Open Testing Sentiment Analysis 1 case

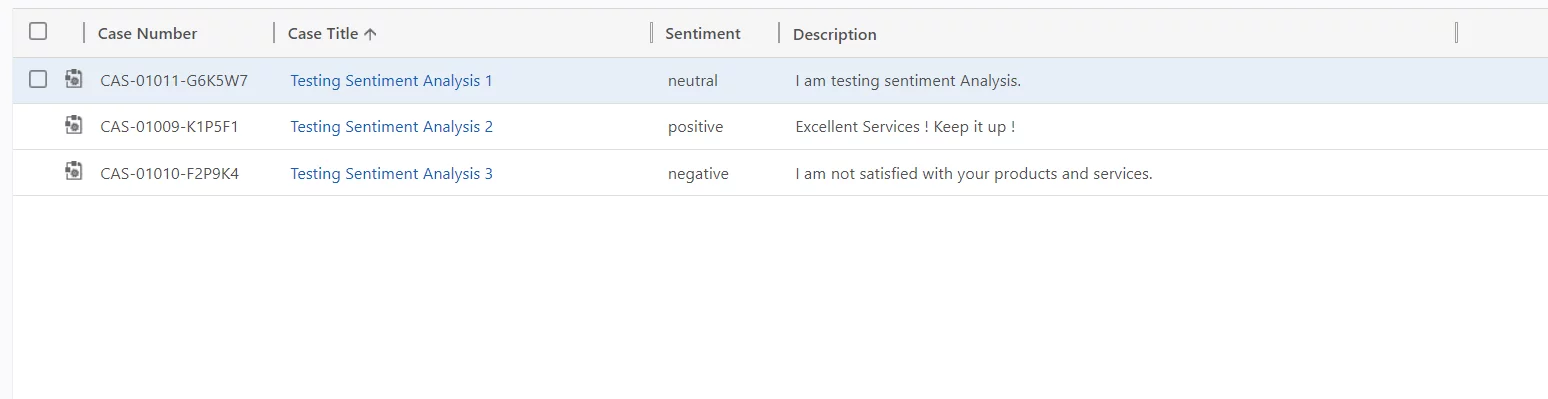(x=391, y=81)
